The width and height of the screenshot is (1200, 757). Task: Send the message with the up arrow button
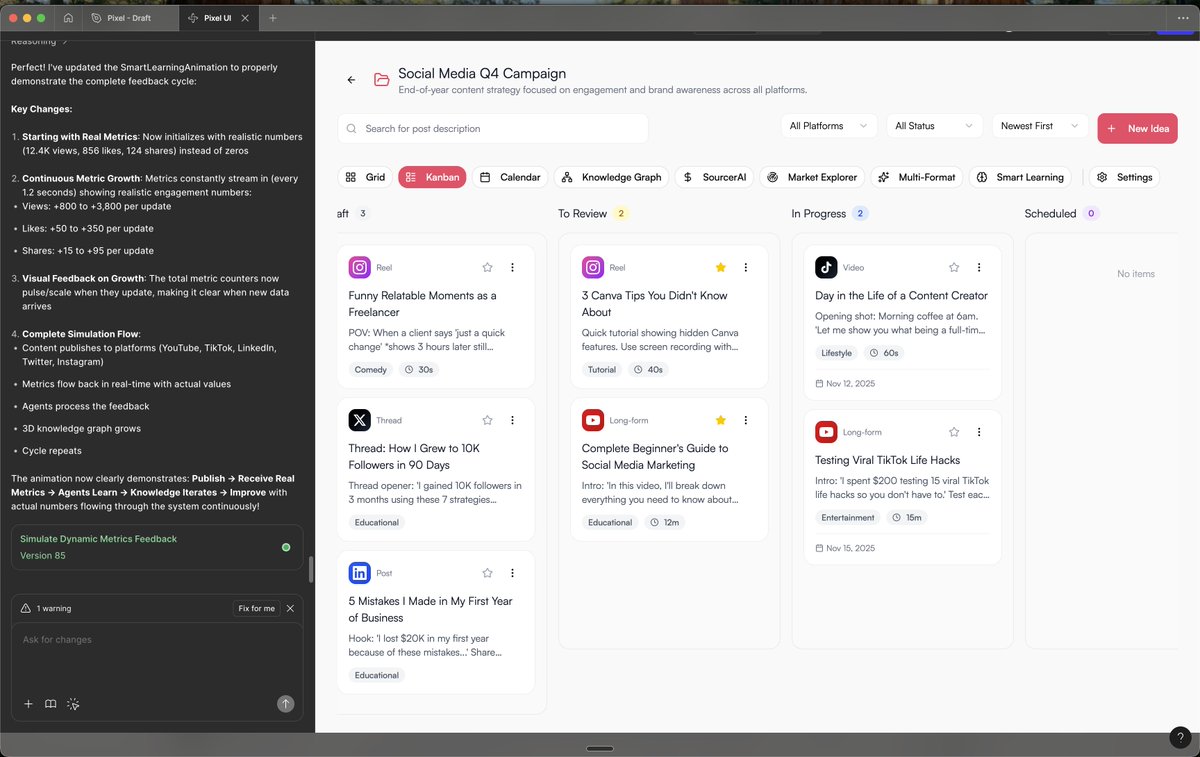[x=286, y=704]
